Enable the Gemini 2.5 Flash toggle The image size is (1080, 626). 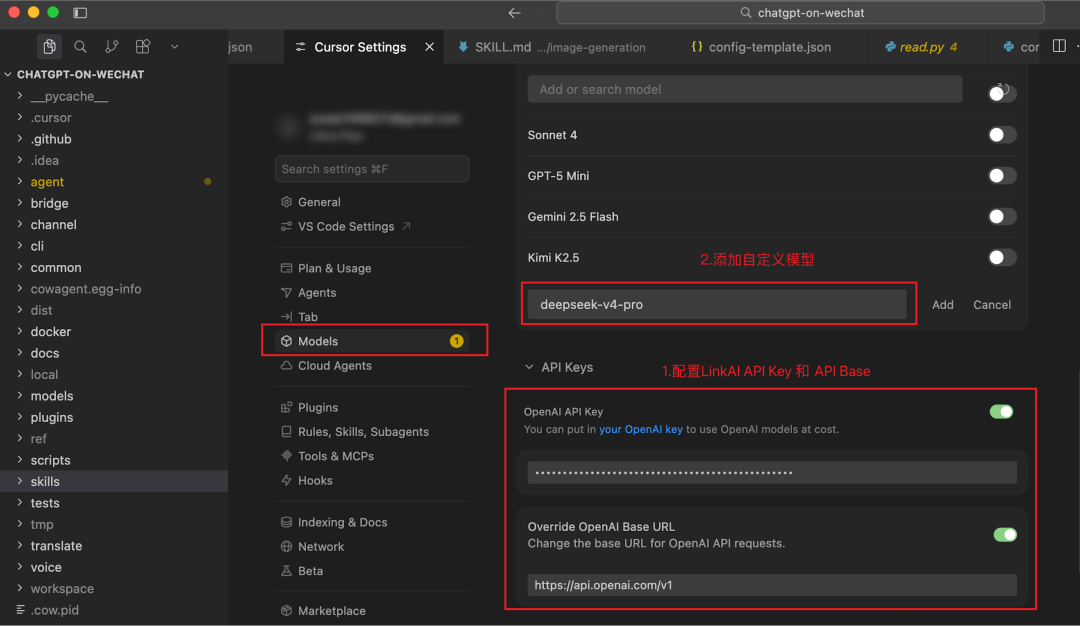1002,216
